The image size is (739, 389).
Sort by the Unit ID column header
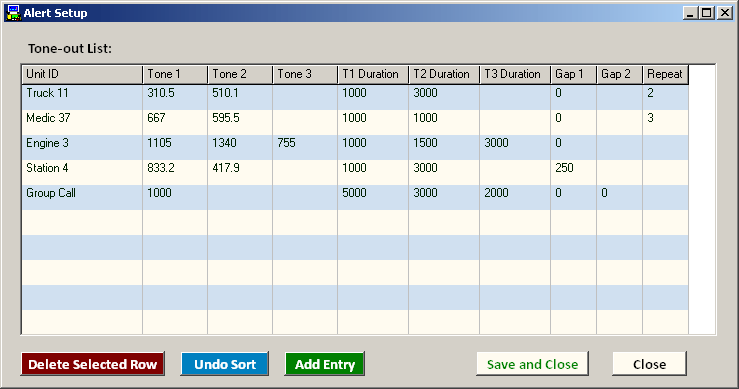[82, 74]
